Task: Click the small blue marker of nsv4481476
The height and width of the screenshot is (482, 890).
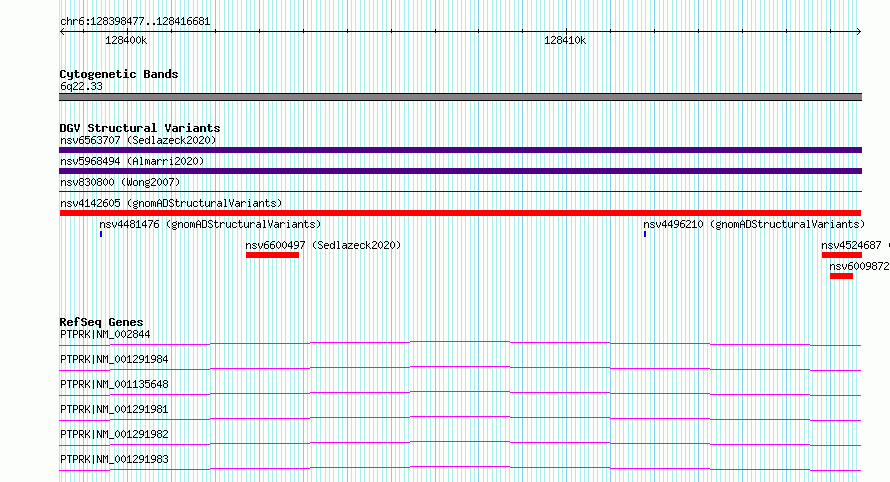Action: point(101,234)
